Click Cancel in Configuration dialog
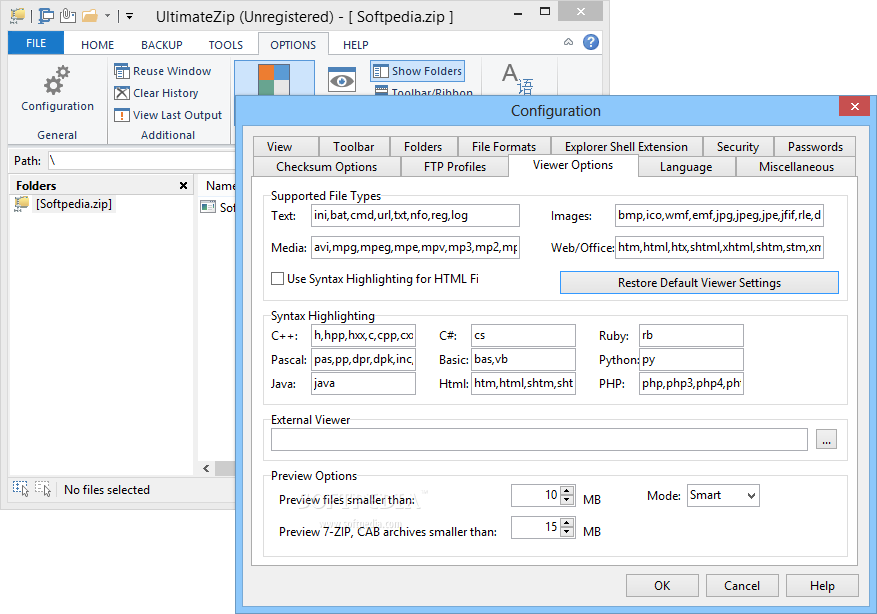 point(742,585)
